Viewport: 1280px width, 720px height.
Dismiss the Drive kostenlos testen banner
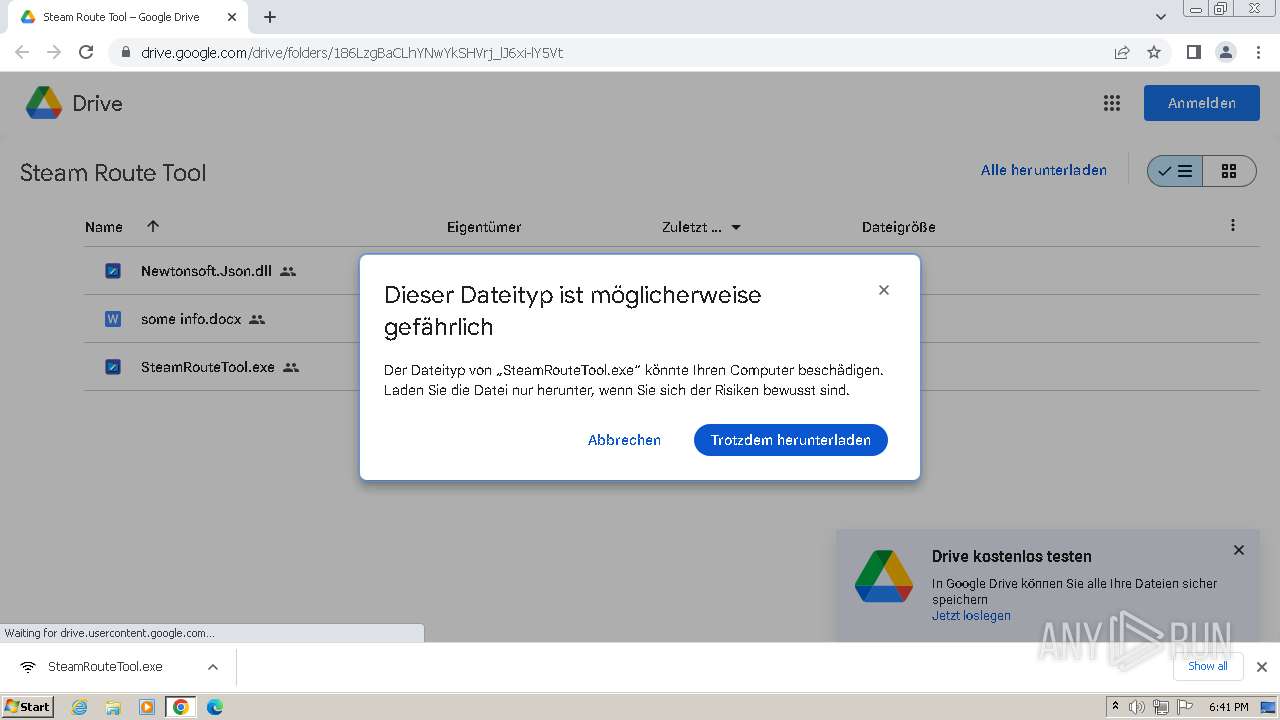1239,550
